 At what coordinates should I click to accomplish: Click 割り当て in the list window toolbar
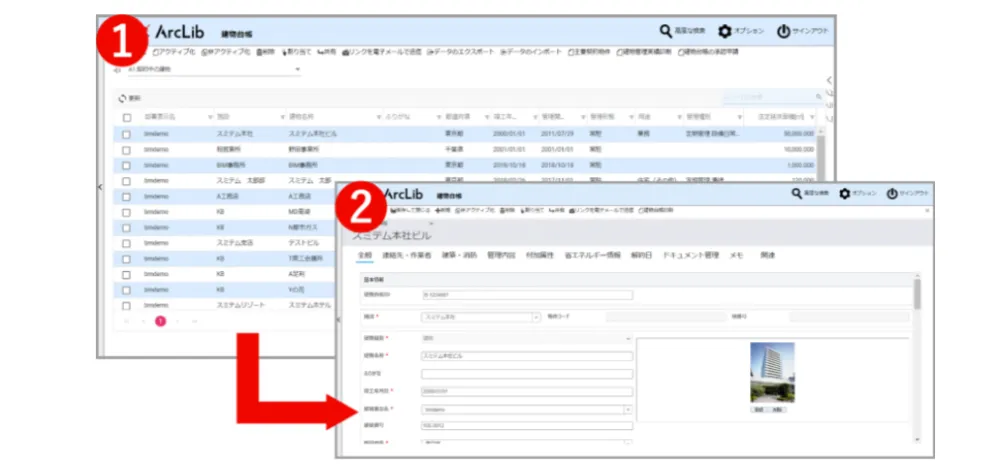pos(297,52)
